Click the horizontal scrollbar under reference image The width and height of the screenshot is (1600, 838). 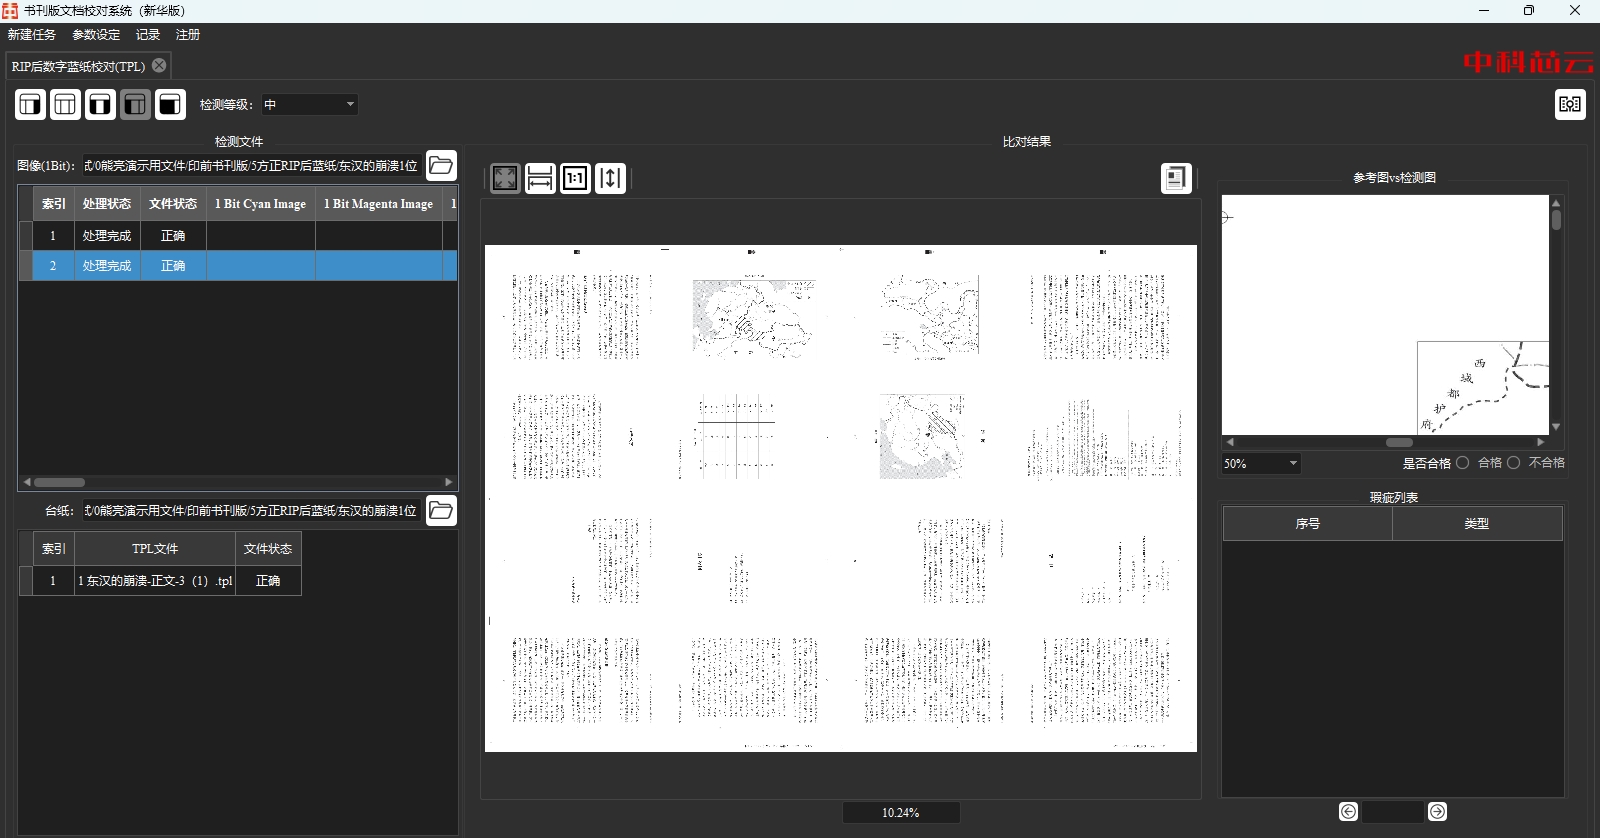click(1399, 442)
